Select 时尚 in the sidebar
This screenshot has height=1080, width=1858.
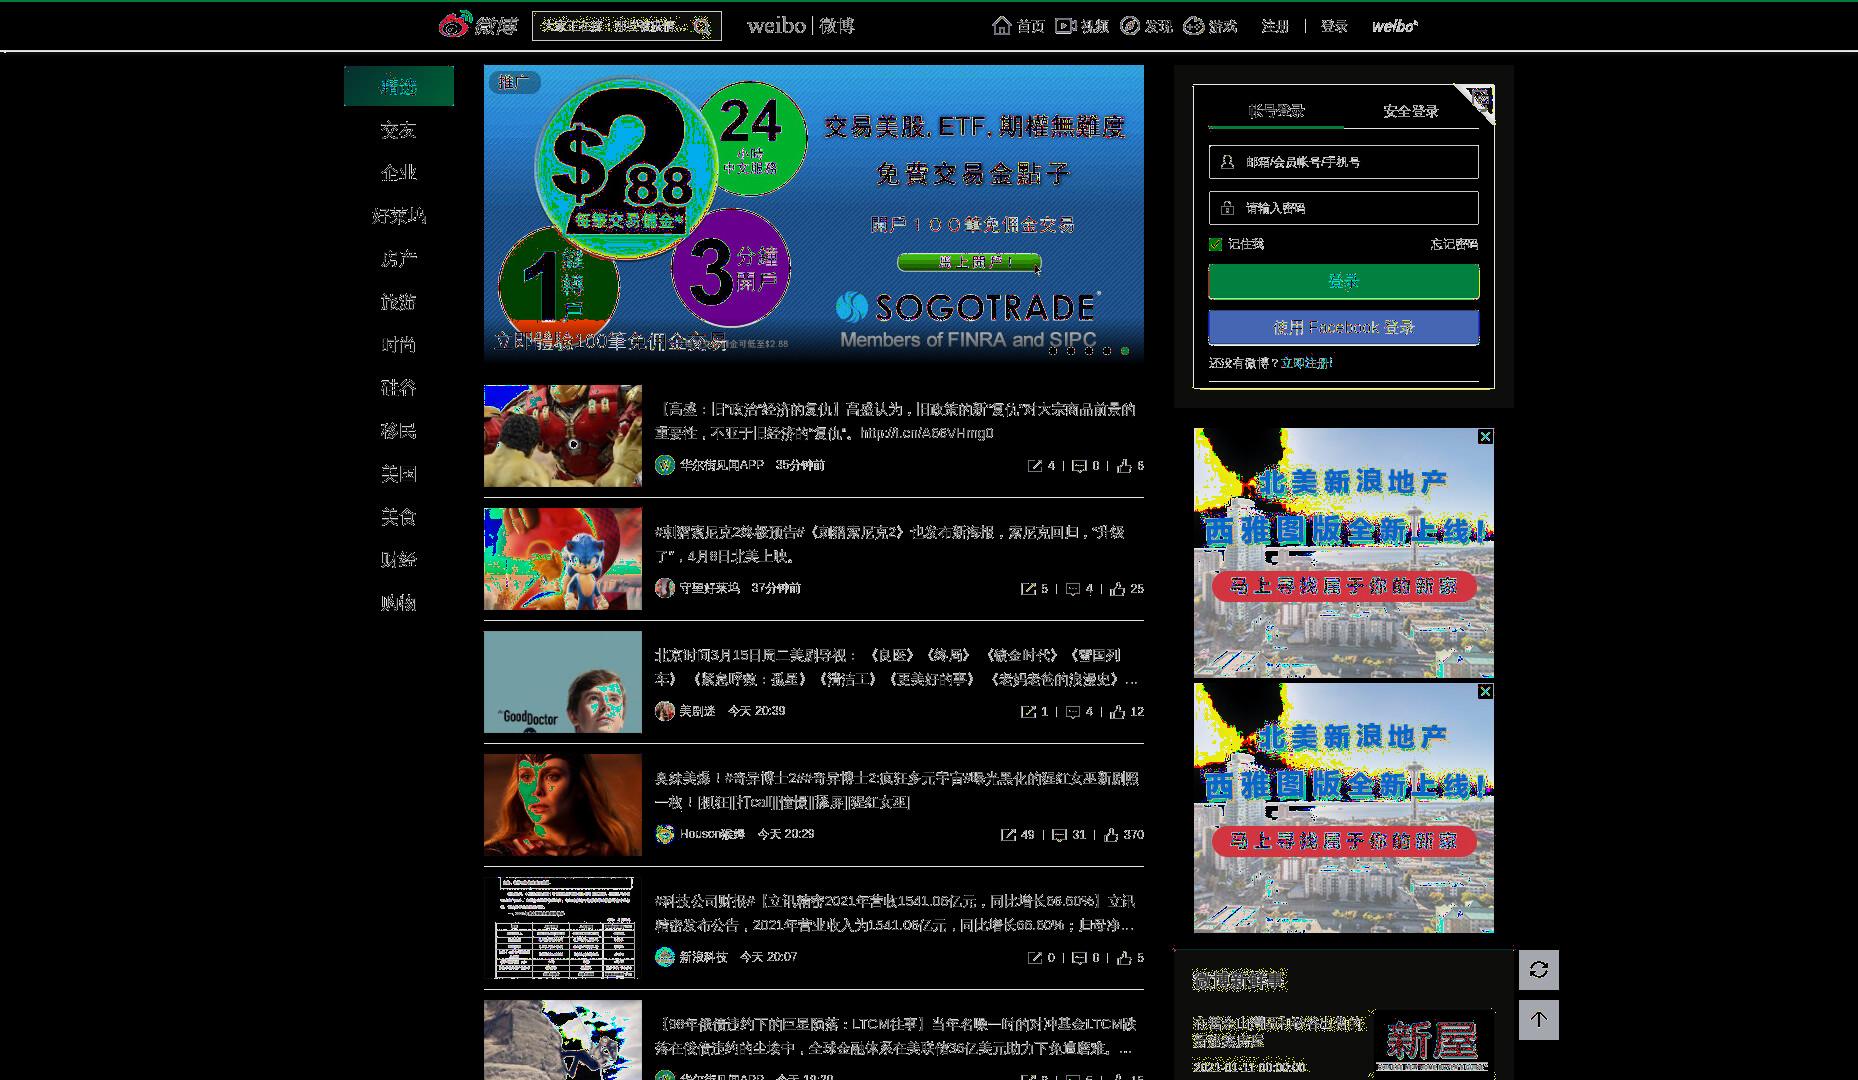pyautogui.click(x=398, y=345)
